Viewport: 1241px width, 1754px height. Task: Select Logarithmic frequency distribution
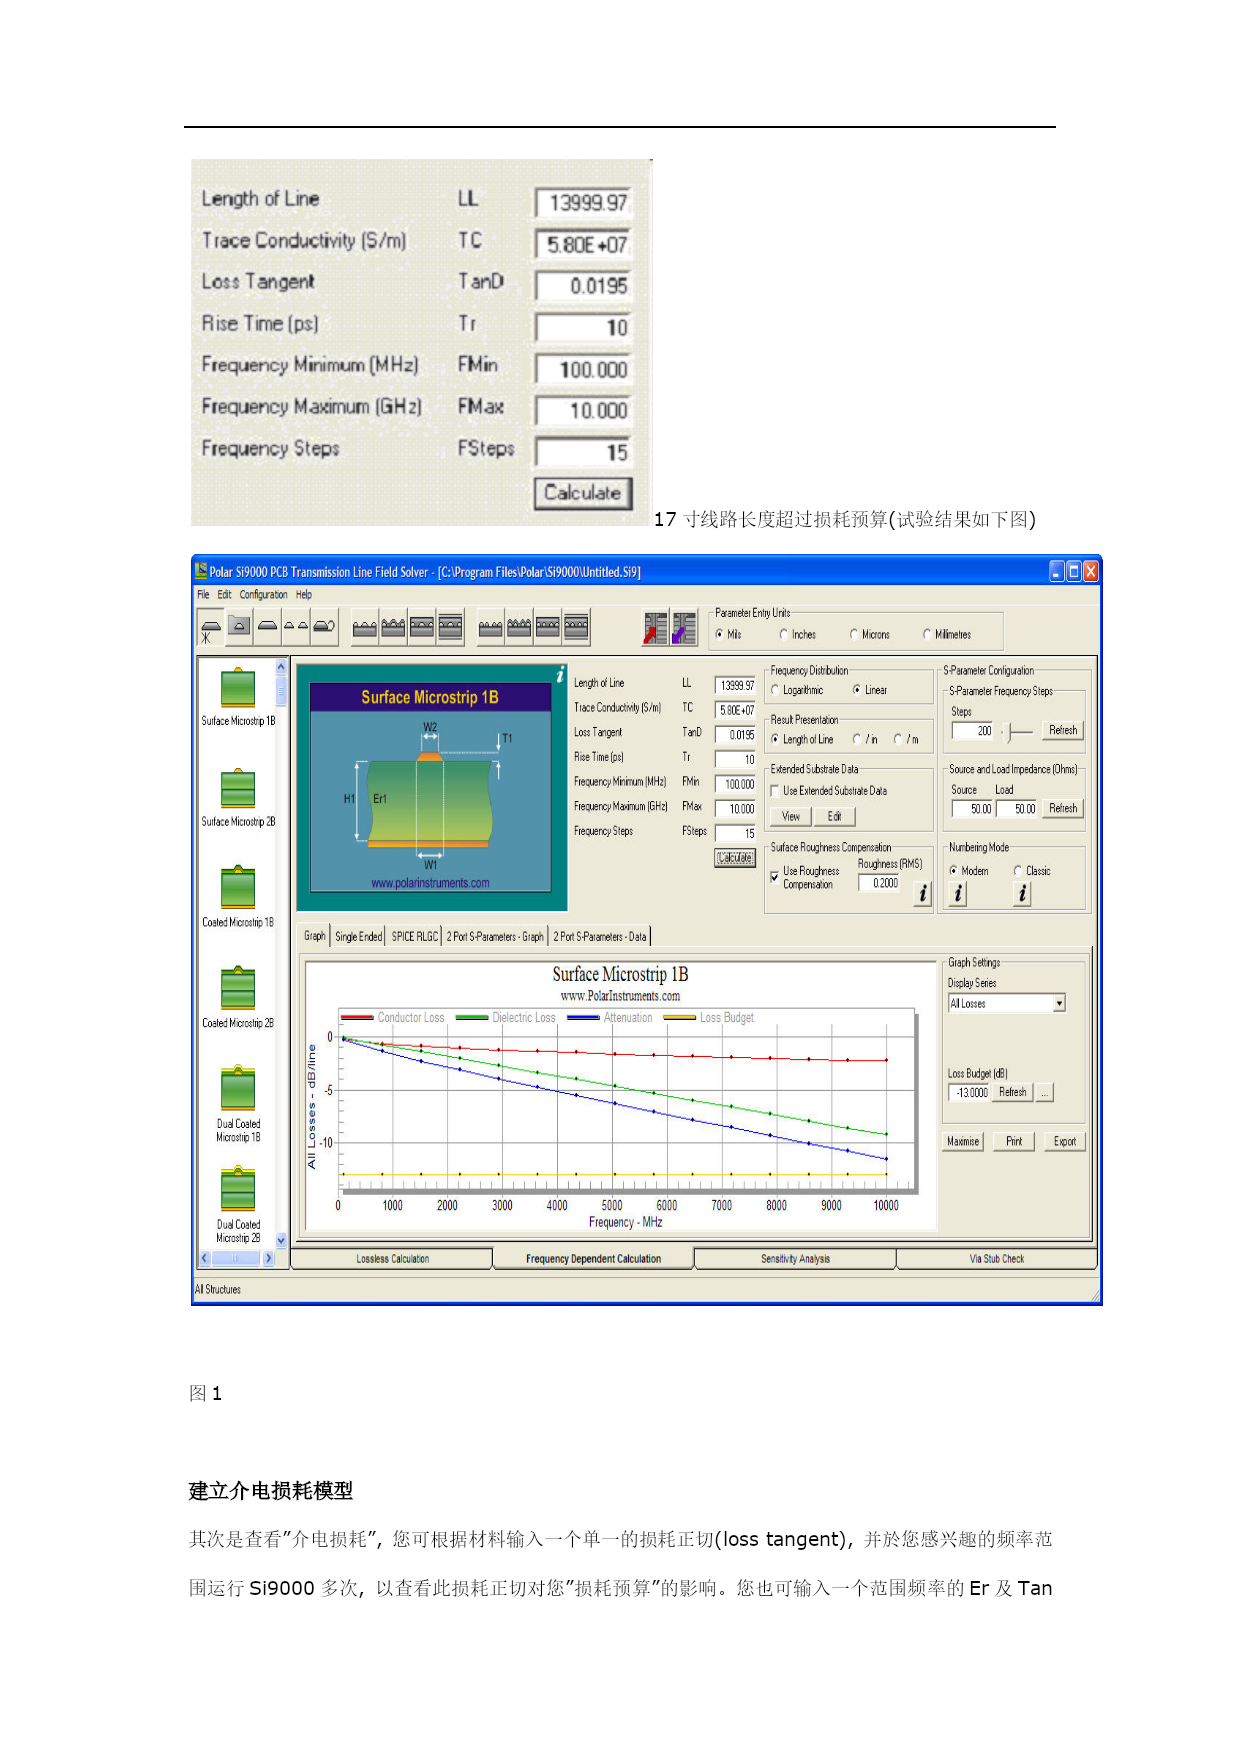(x=776, y=690)
